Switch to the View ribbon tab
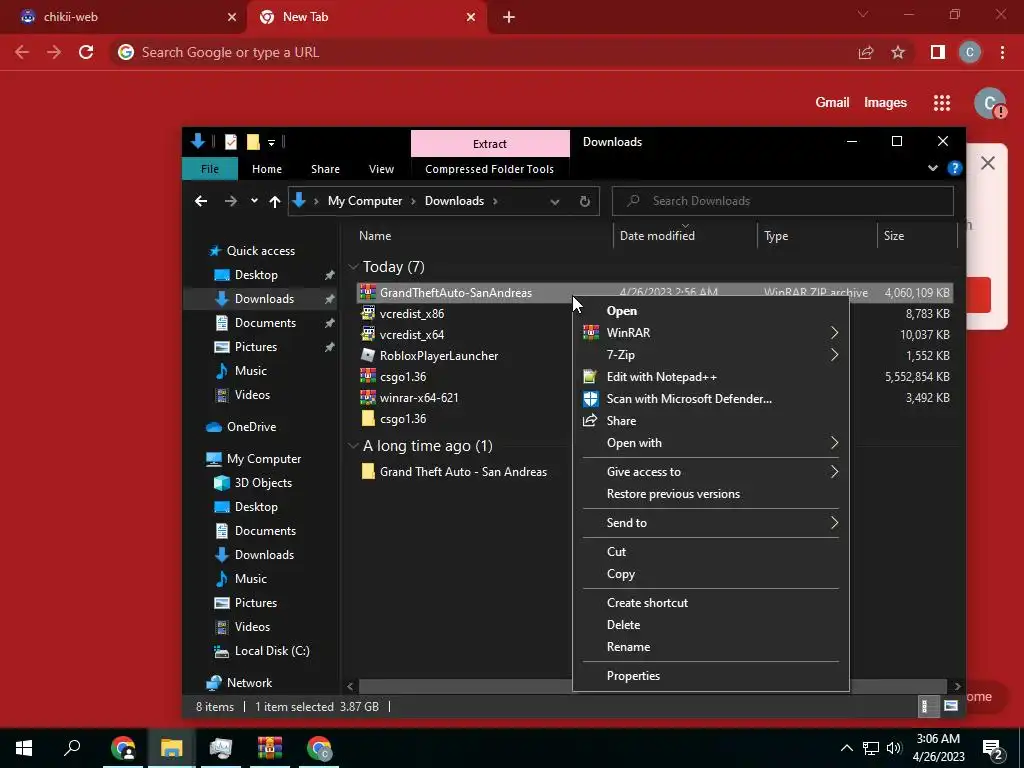The height and width of the screenshot is (768, 1024). click(381, 168)
